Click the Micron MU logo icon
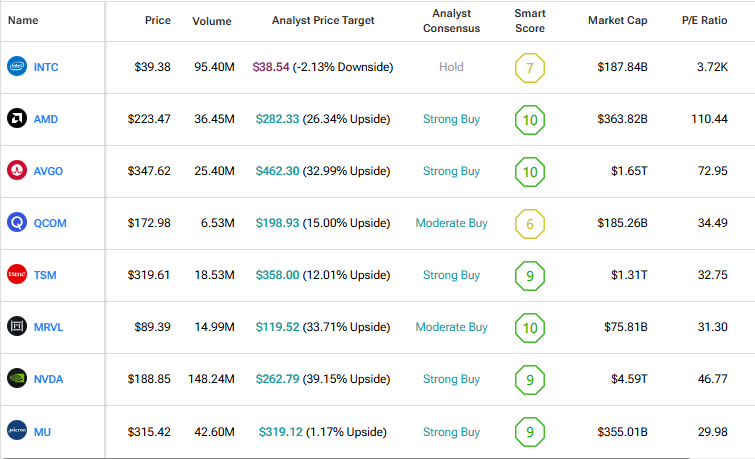755x459 pixels. click(17, 431)
